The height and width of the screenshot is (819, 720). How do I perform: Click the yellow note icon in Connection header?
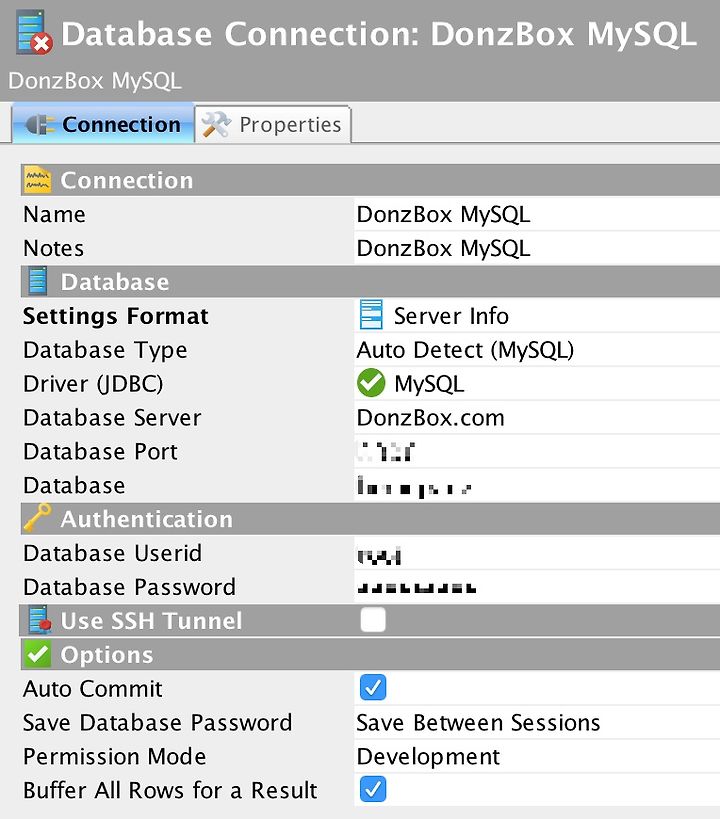point(38,180)
